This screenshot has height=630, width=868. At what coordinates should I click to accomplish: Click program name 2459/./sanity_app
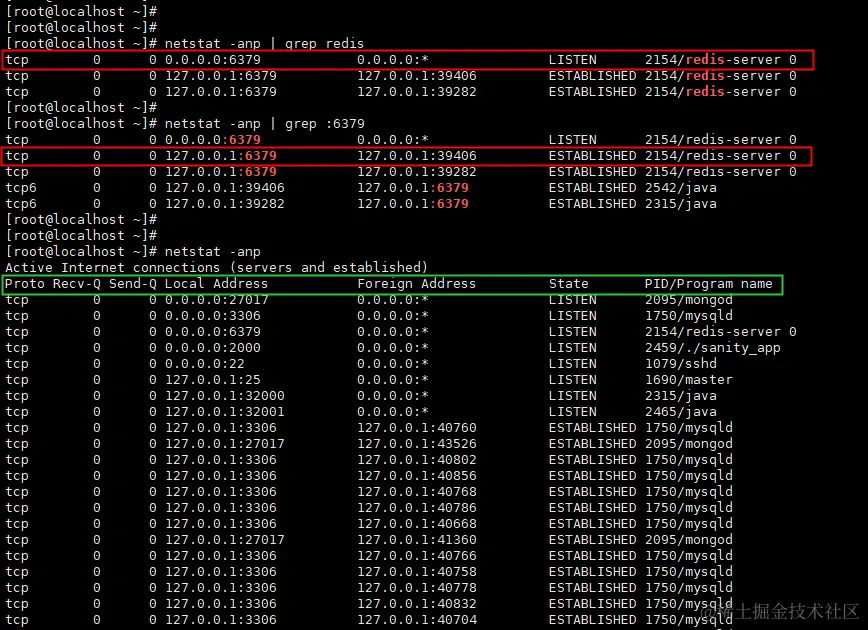712,348
